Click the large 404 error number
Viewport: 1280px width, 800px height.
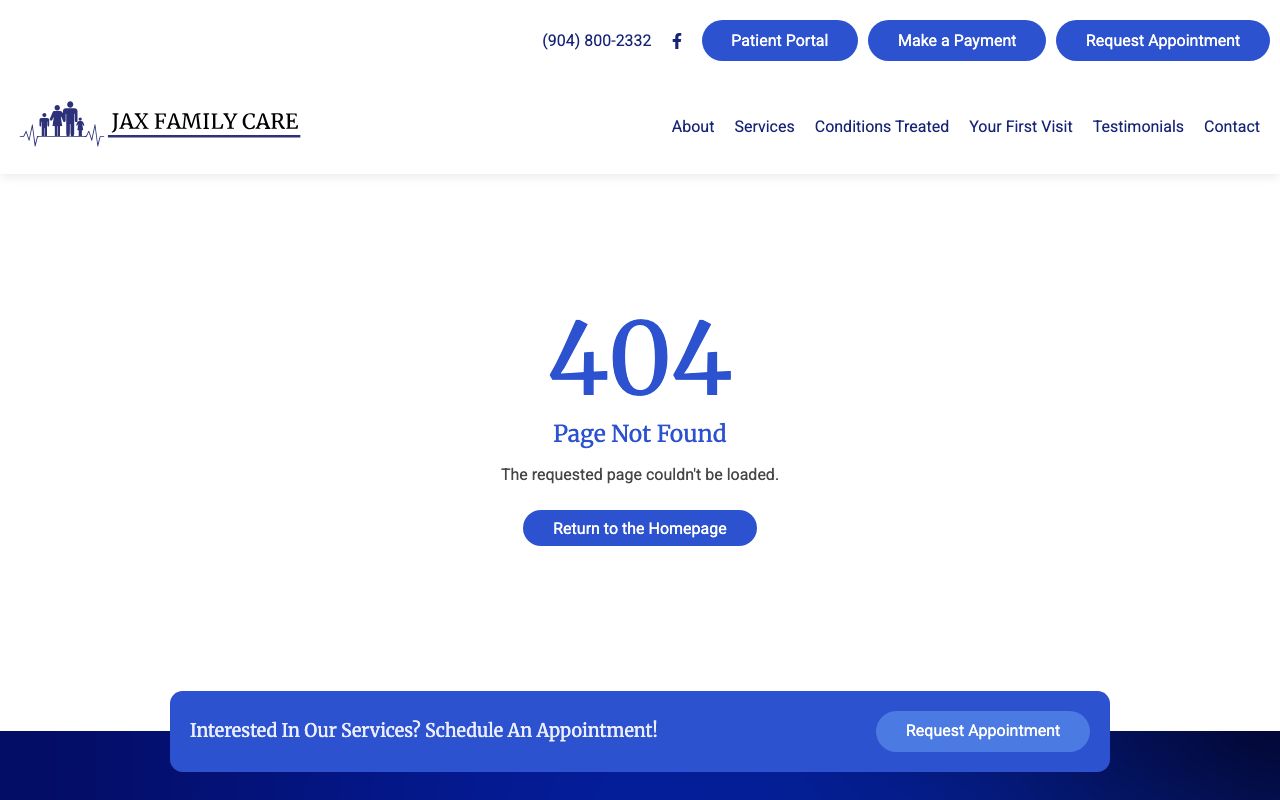tap(640, 360)
